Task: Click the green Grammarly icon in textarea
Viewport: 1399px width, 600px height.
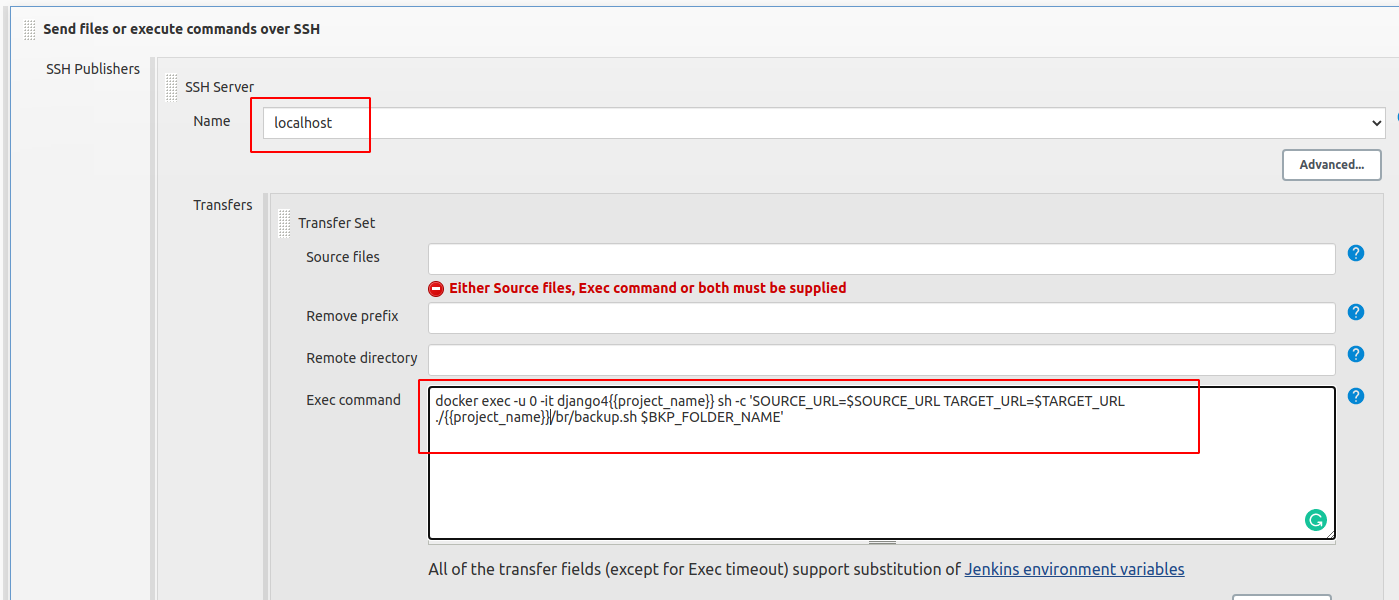Action: click(1315, 520)
